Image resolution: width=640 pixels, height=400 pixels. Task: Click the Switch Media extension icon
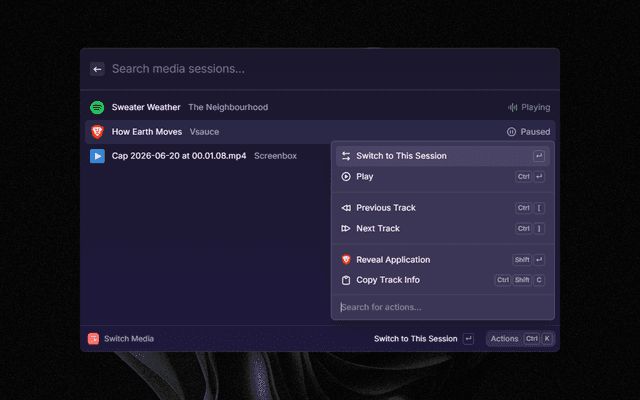(x=93, y=338)
